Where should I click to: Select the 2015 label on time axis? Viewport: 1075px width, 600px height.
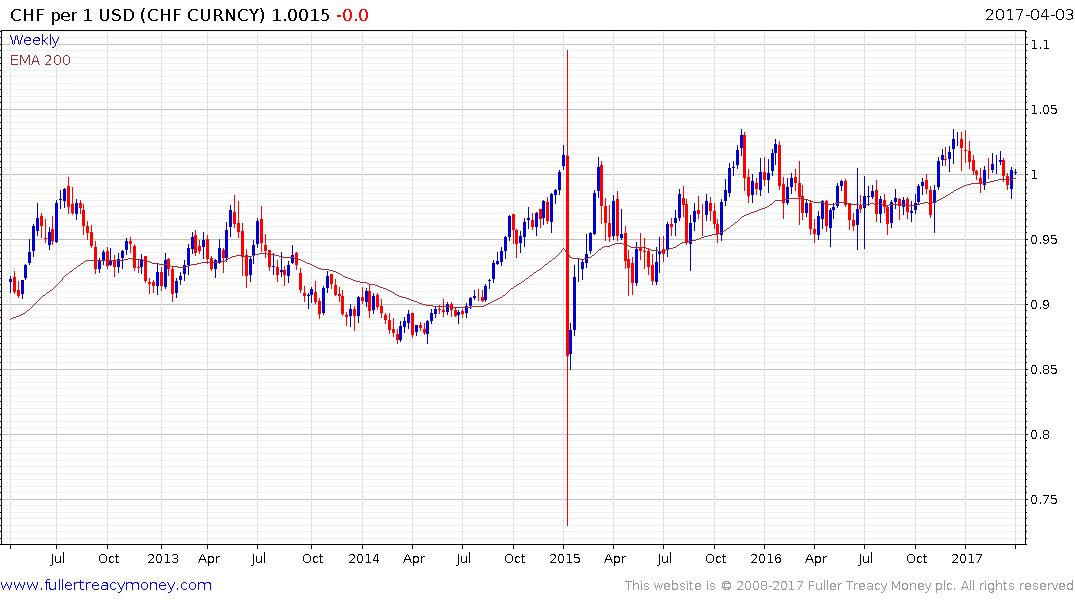[565, 558]
